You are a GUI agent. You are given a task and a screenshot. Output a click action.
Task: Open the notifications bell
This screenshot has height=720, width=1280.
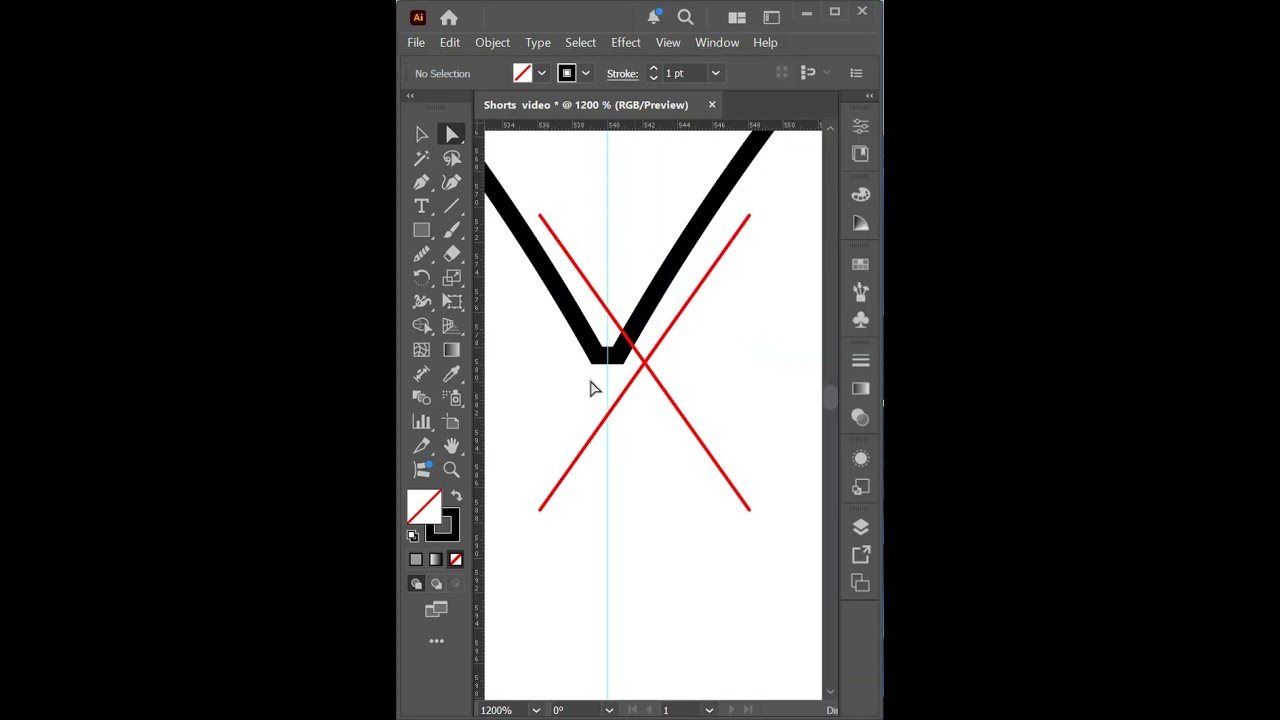(654, 17)
